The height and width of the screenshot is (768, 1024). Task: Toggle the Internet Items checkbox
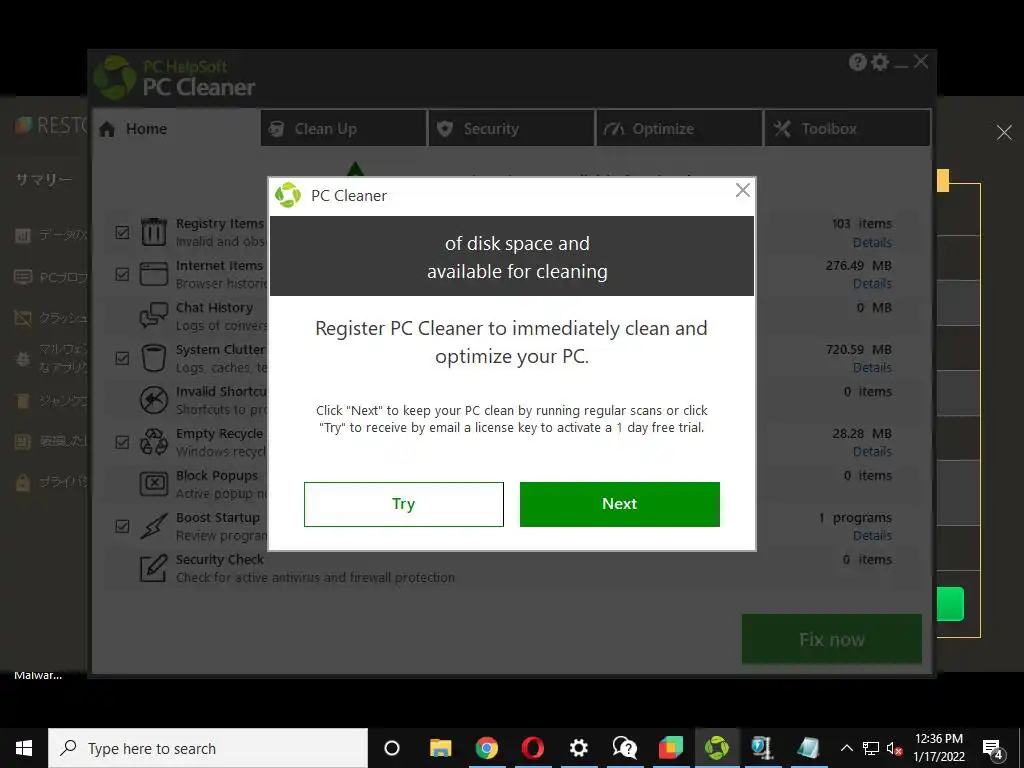click(x=122, y=274)
